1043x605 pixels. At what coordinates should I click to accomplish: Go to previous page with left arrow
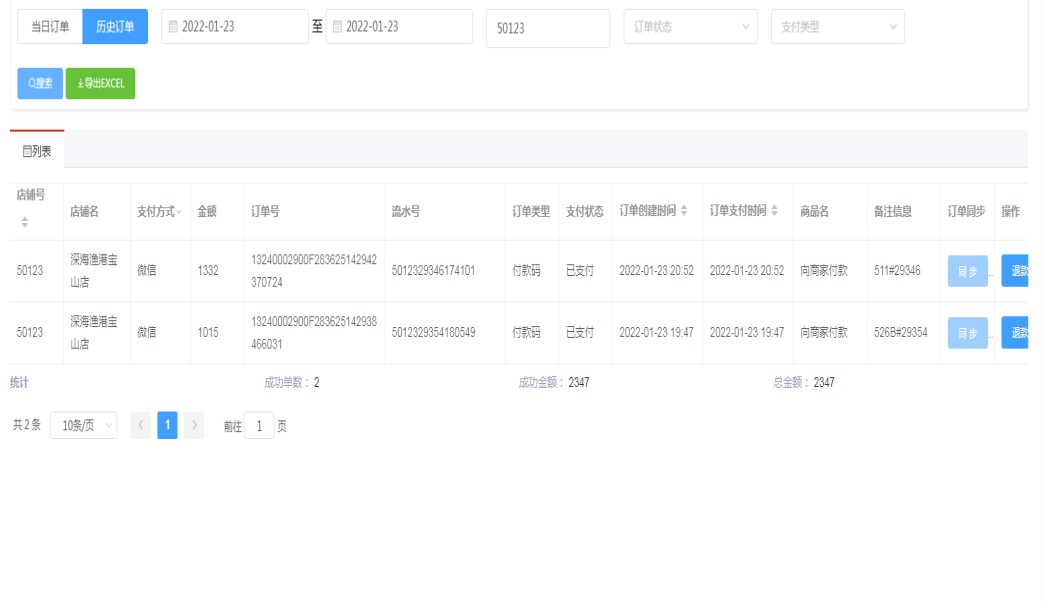click(x=141, y=425)
